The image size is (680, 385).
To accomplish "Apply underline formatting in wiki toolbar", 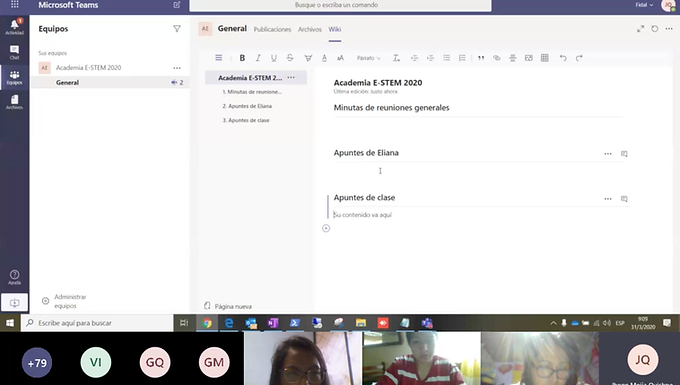I will [x=274, y=58].
